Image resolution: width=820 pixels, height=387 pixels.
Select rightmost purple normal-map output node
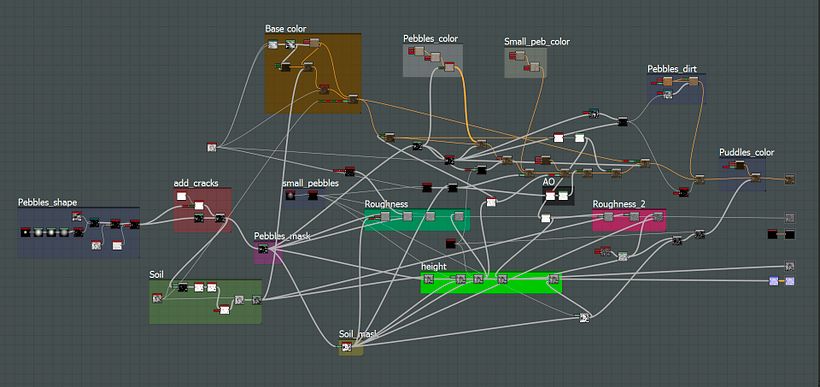point(790,281)
